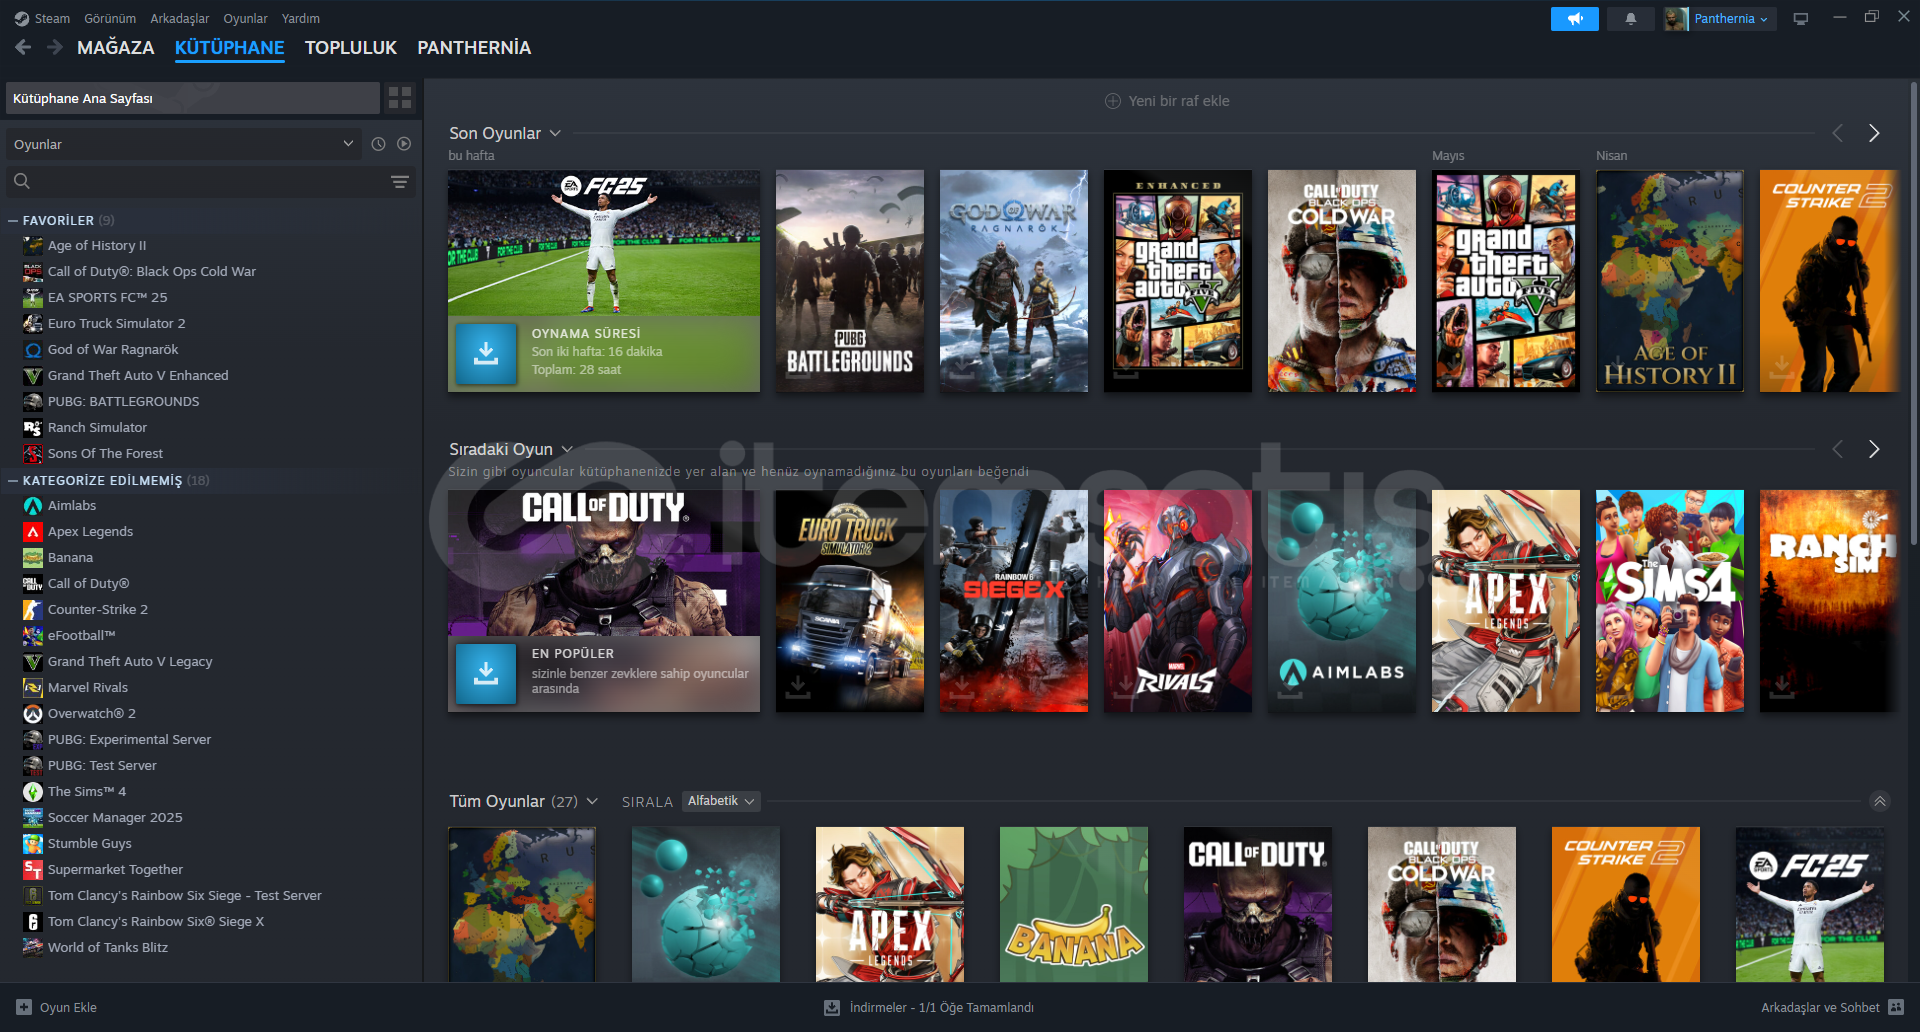Sort by recent activity clock icon
The width and height of the screenshot is (1920, 1032).
click(378, 144)
